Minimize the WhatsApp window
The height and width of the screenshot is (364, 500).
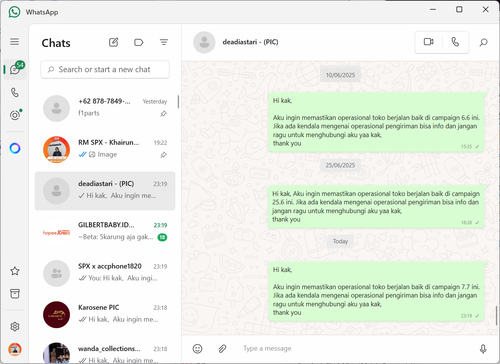(433, 10)
